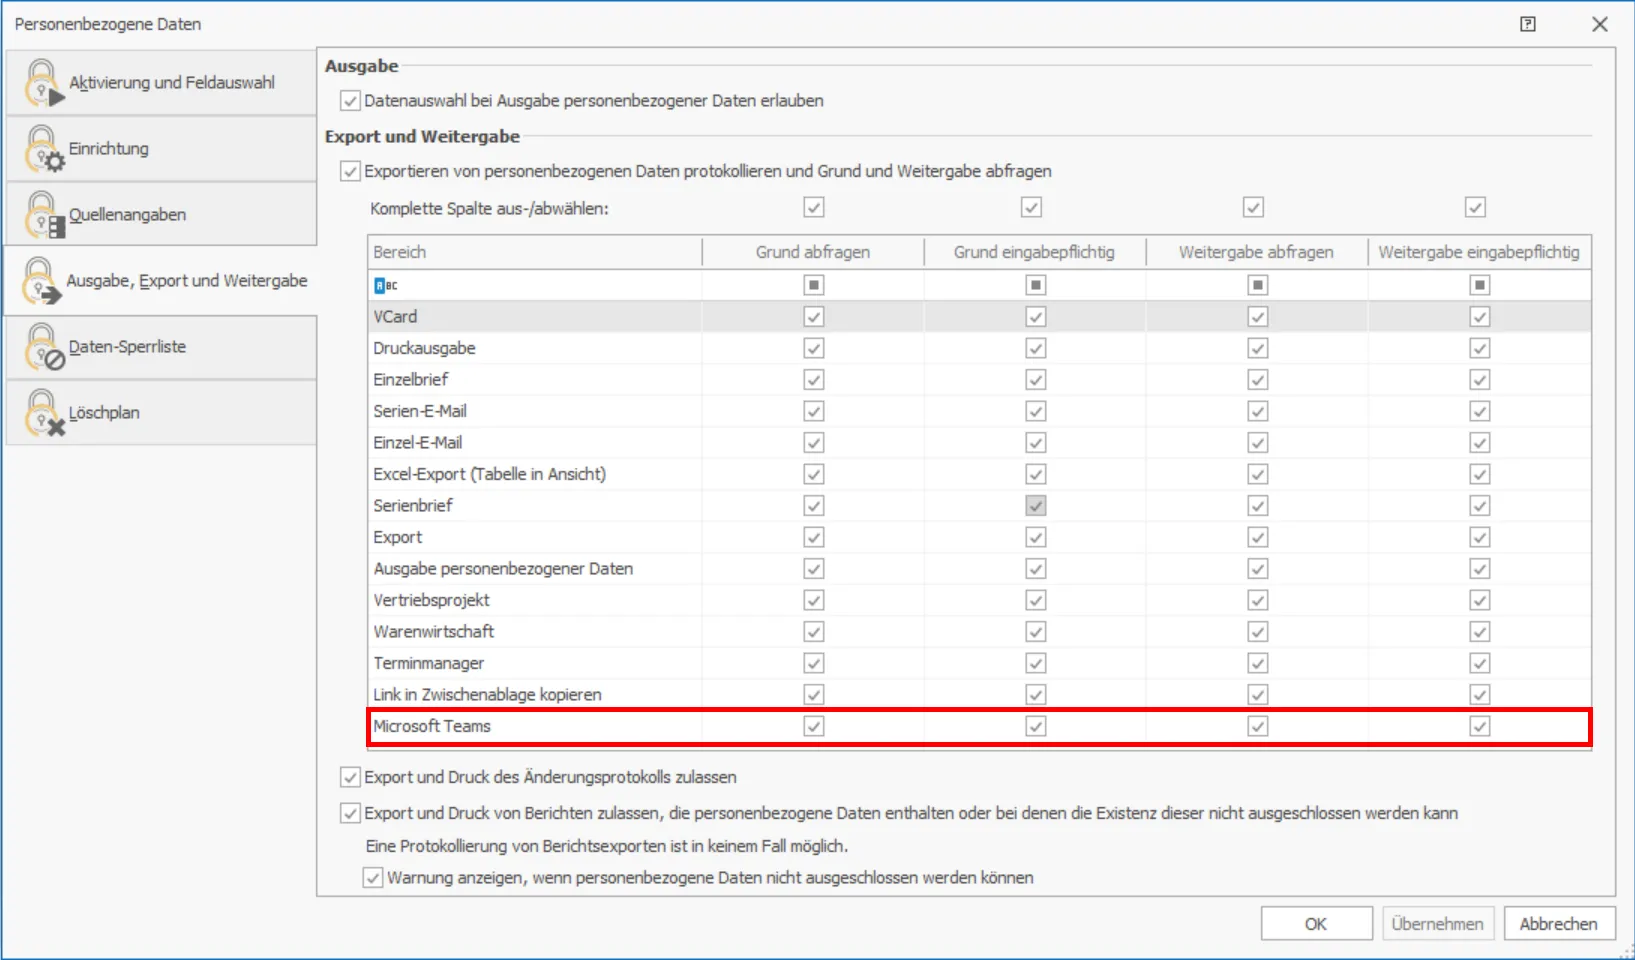Cancel the dialog with Abbrechen

pos(1559,924)
